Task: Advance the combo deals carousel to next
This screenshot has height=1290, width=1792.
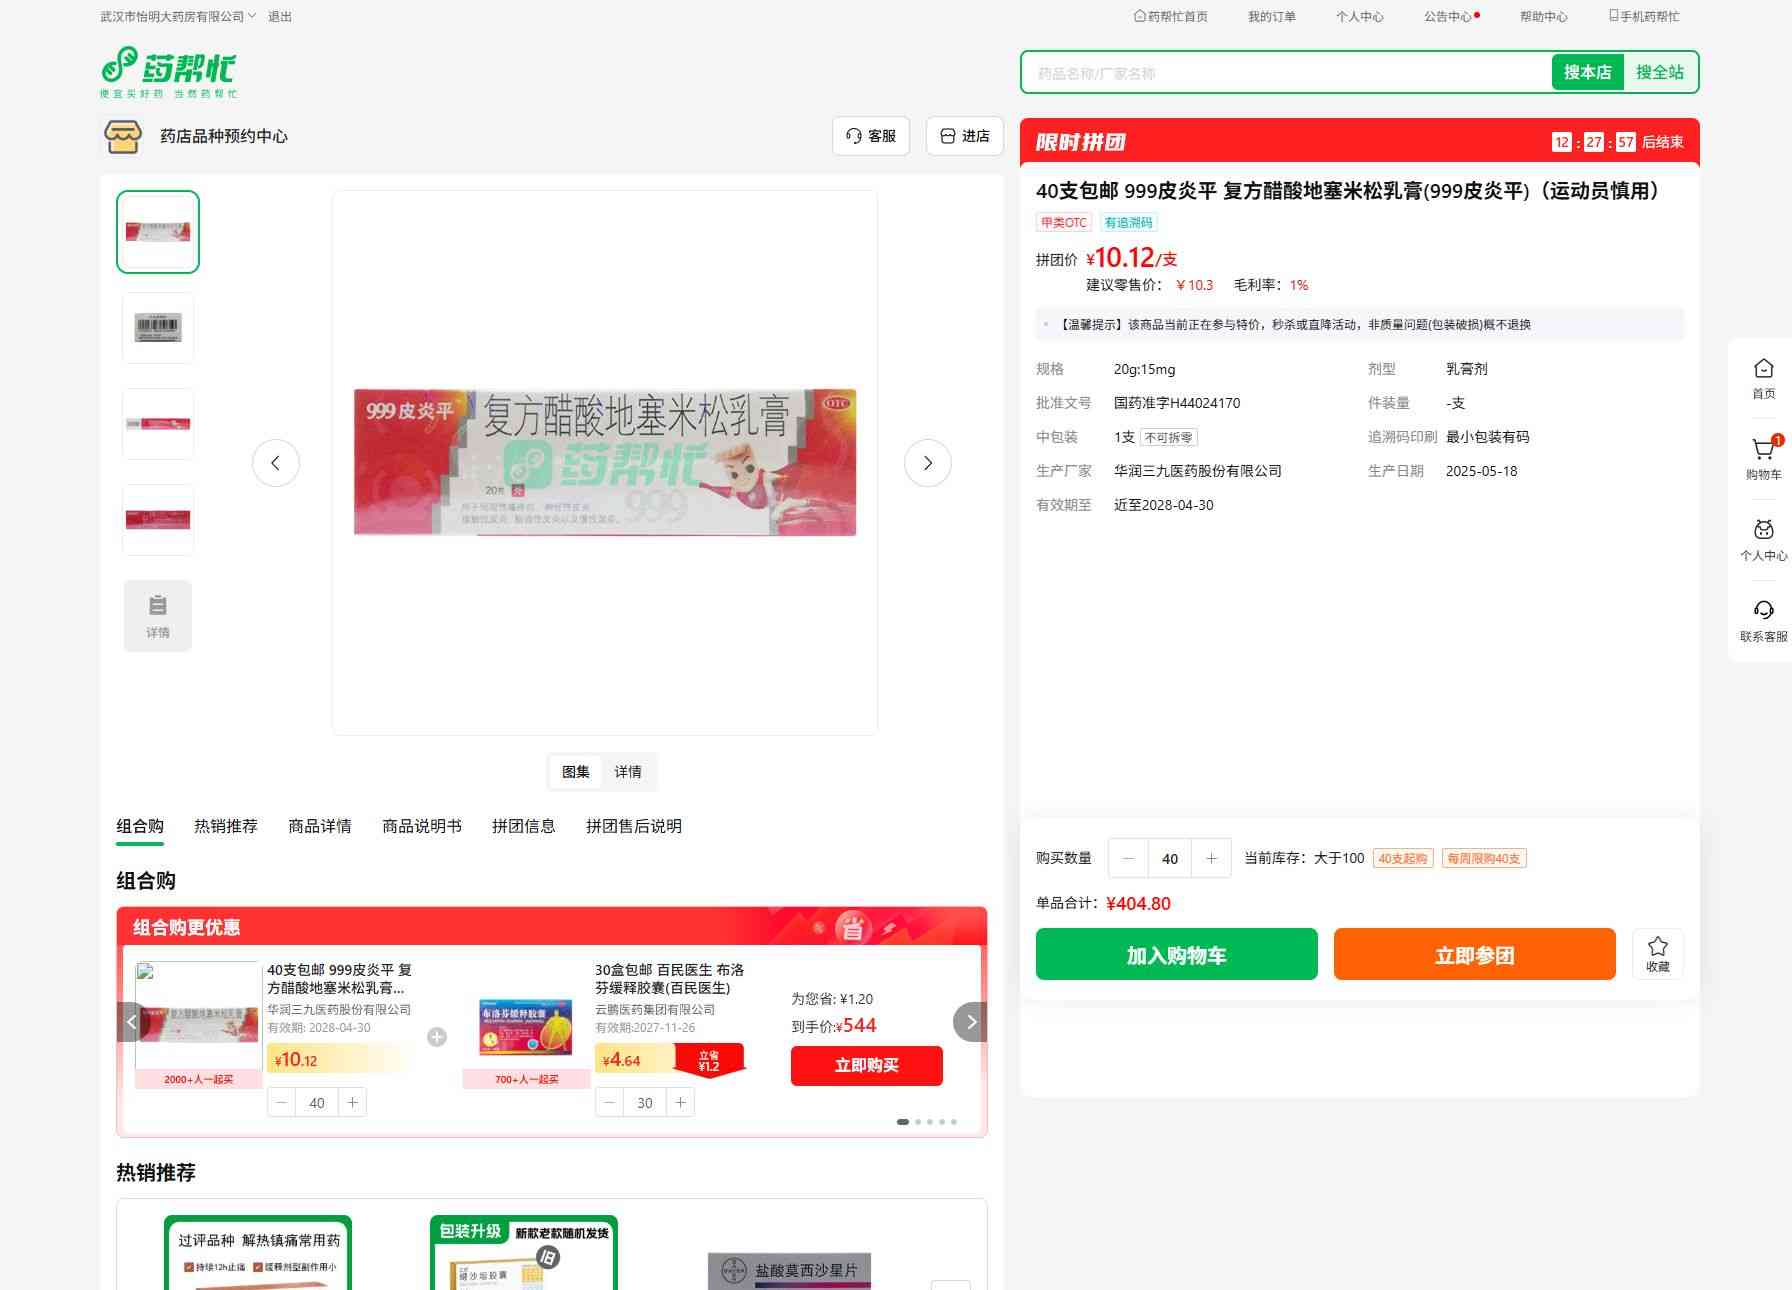Action: (970, 1022)
